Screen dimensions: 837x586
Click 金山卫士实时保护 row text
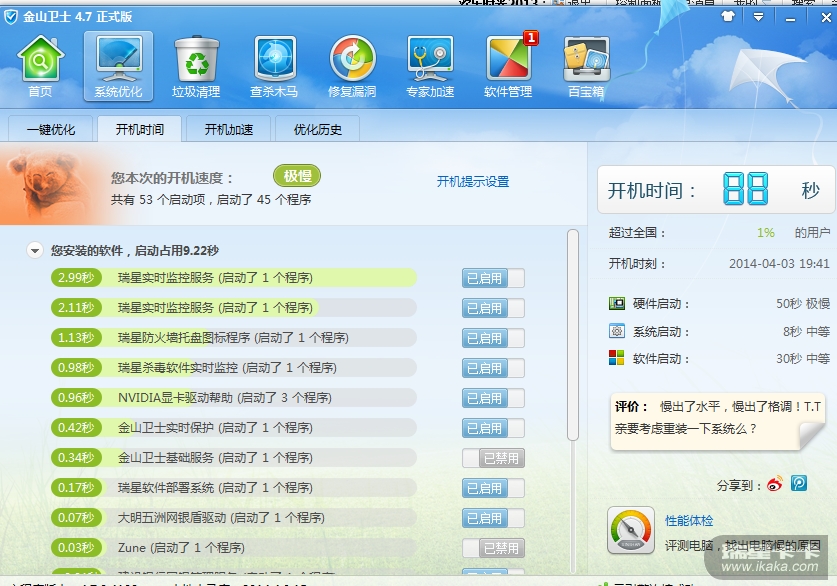click(215, 427)
